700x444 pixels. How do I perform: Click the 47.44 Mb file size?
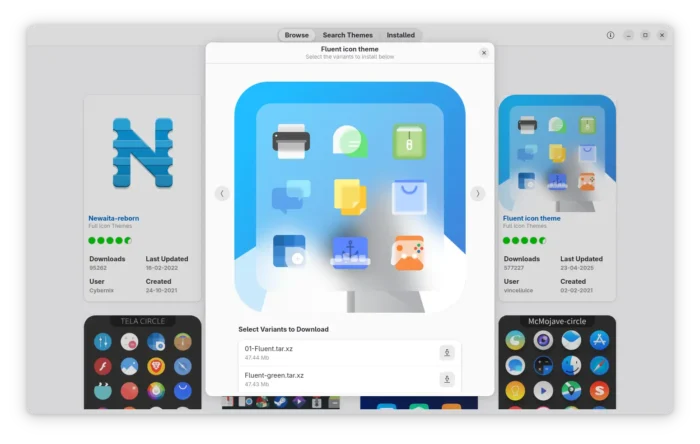[x=257, y=357]
